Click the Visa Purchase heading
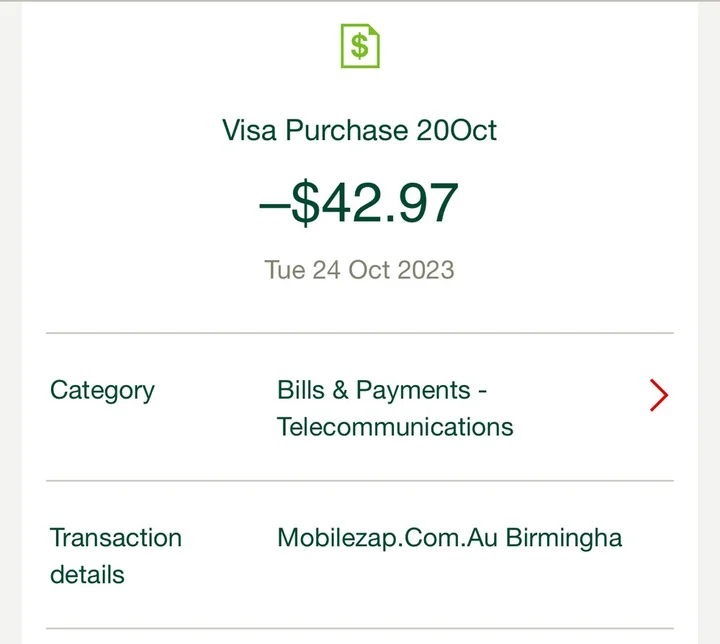The width and height of the screenshot is (720, 644). [x=359, y=130]
